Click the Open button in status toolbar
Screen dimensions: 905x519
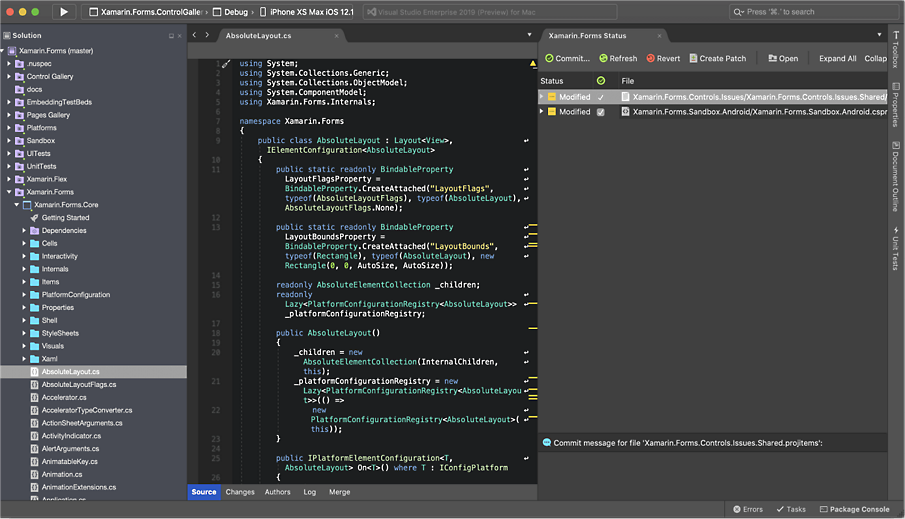(783, 58)
